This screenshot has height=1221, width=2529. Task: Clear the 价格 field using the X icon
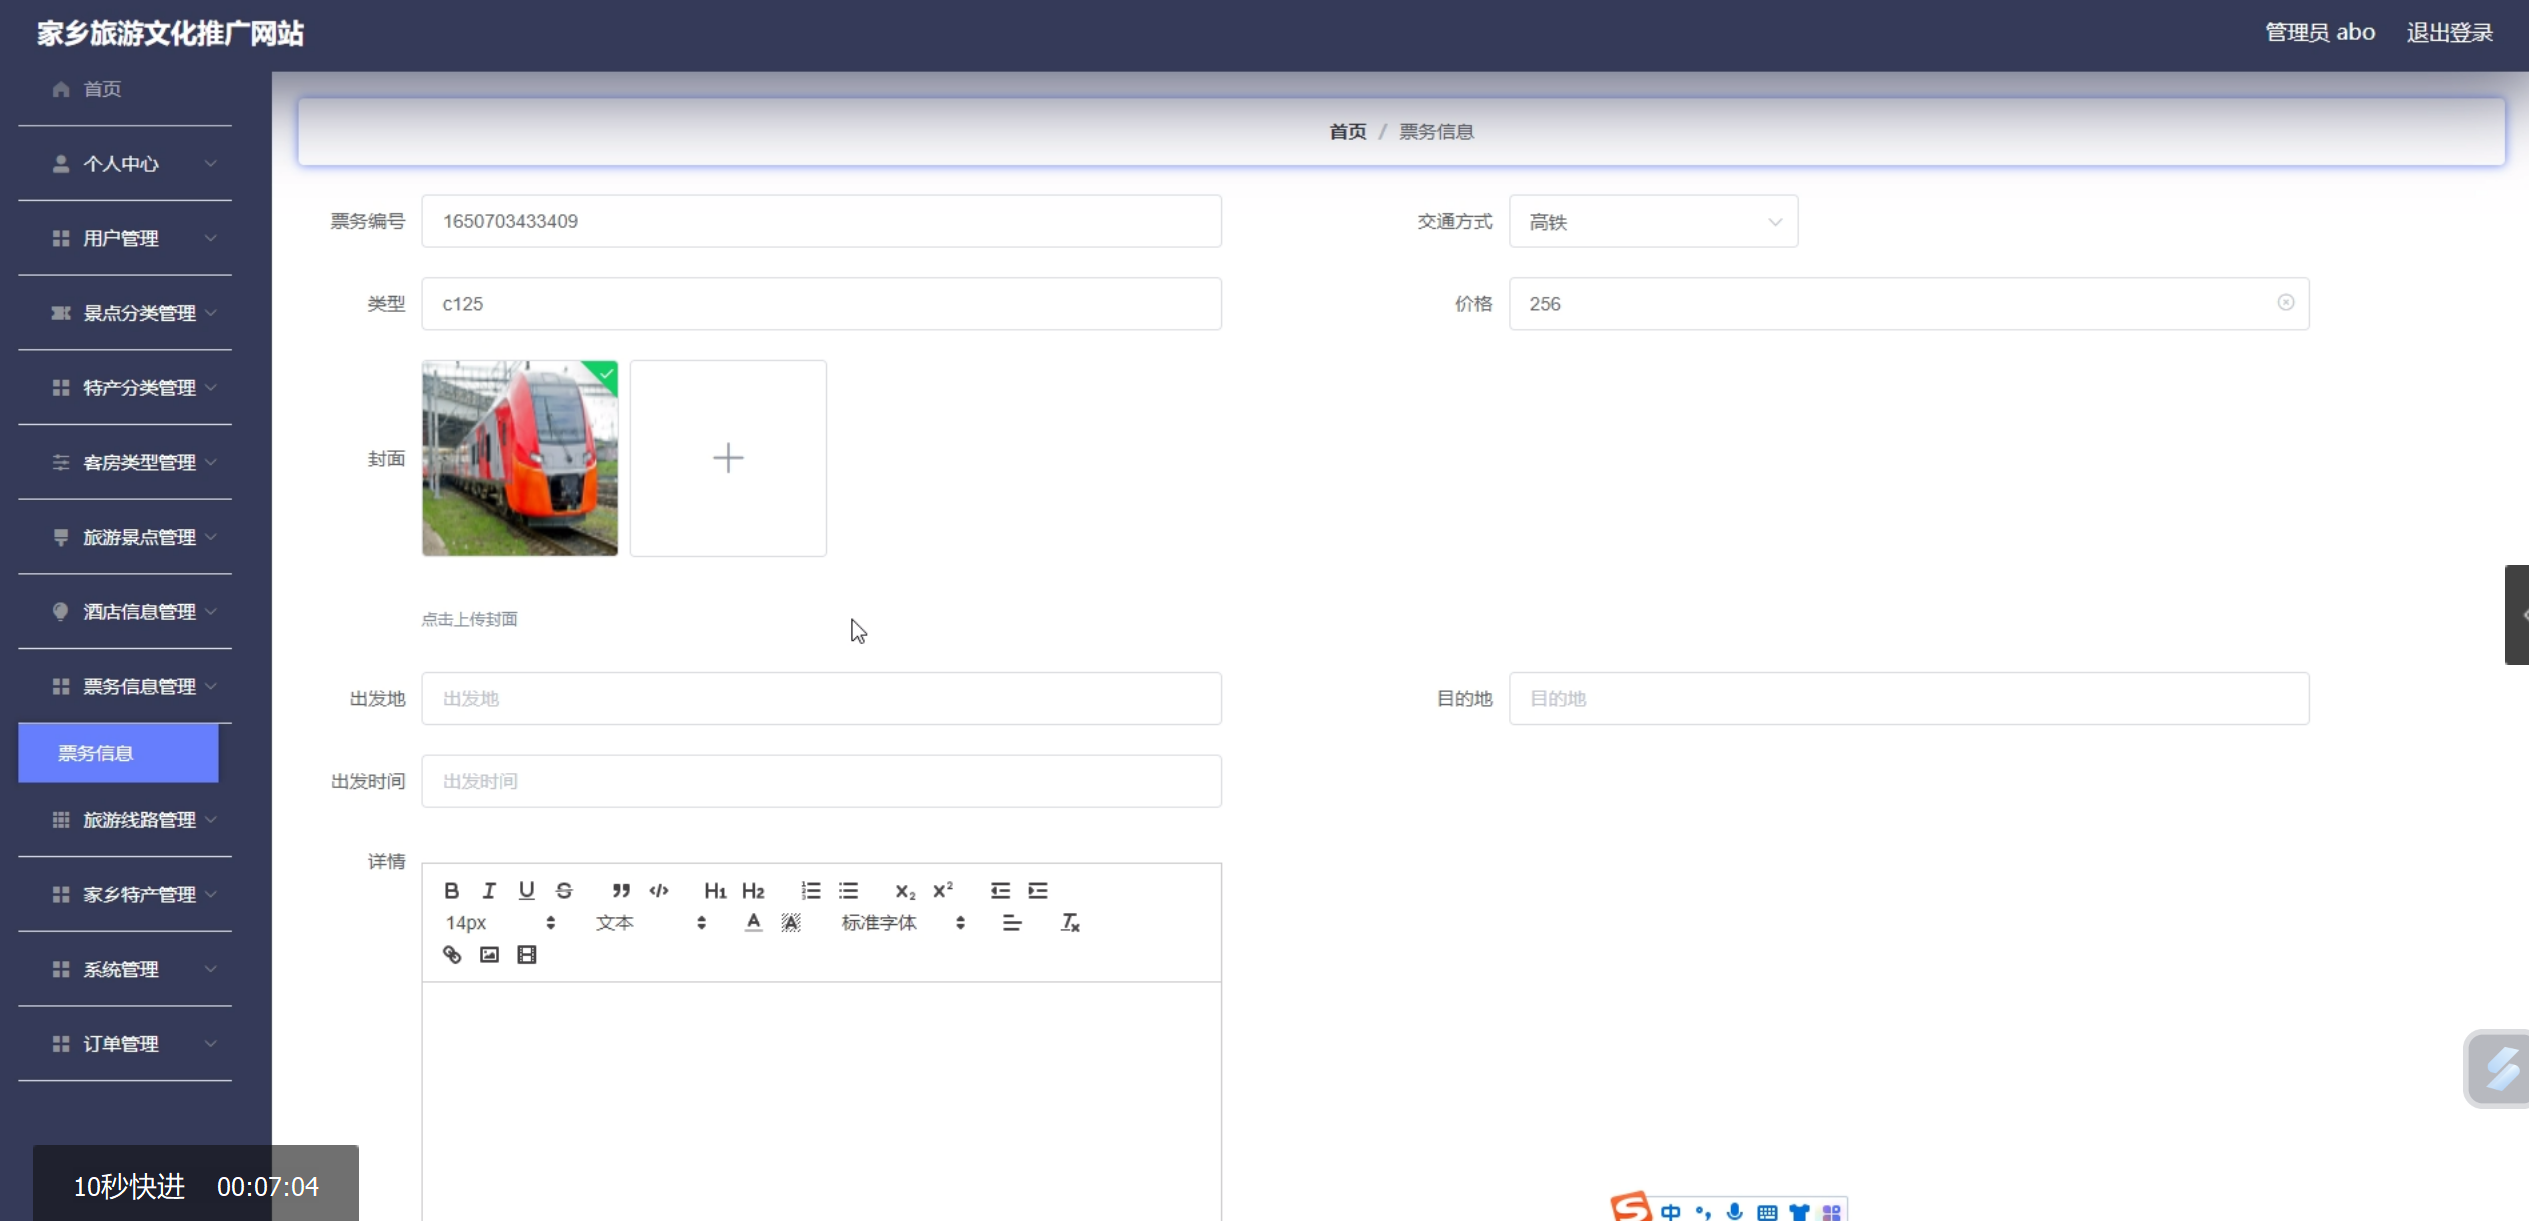(2285, 303)
